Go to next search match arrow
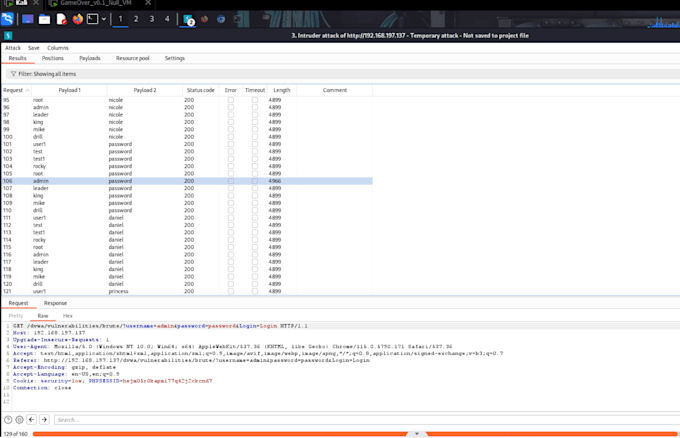The width and height of the screenshot is (680, 438). 44,420
